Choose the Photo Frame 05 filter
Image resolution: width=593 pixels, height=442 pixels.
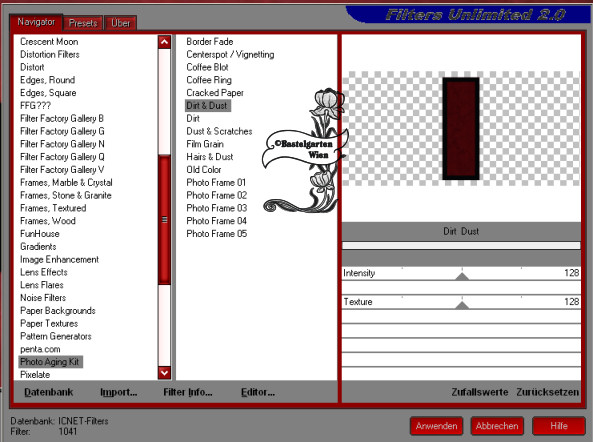[216, 234]
